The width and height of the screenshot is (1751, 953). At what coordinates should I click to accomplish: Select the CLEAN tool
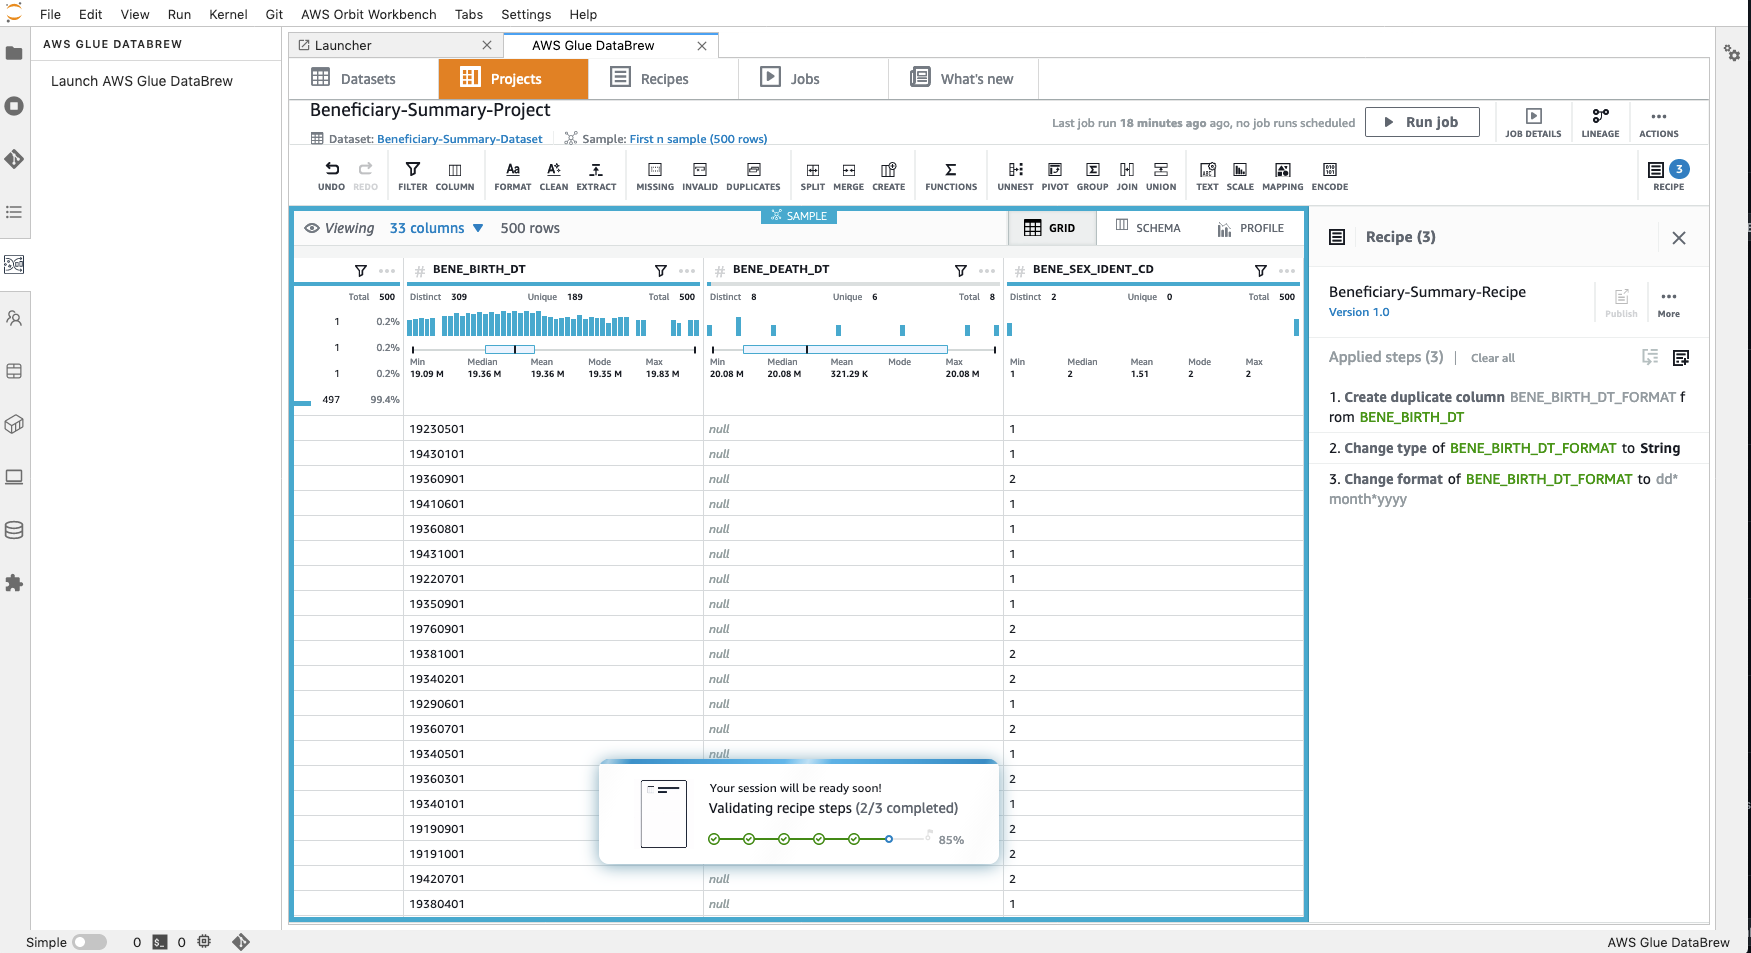554,175
